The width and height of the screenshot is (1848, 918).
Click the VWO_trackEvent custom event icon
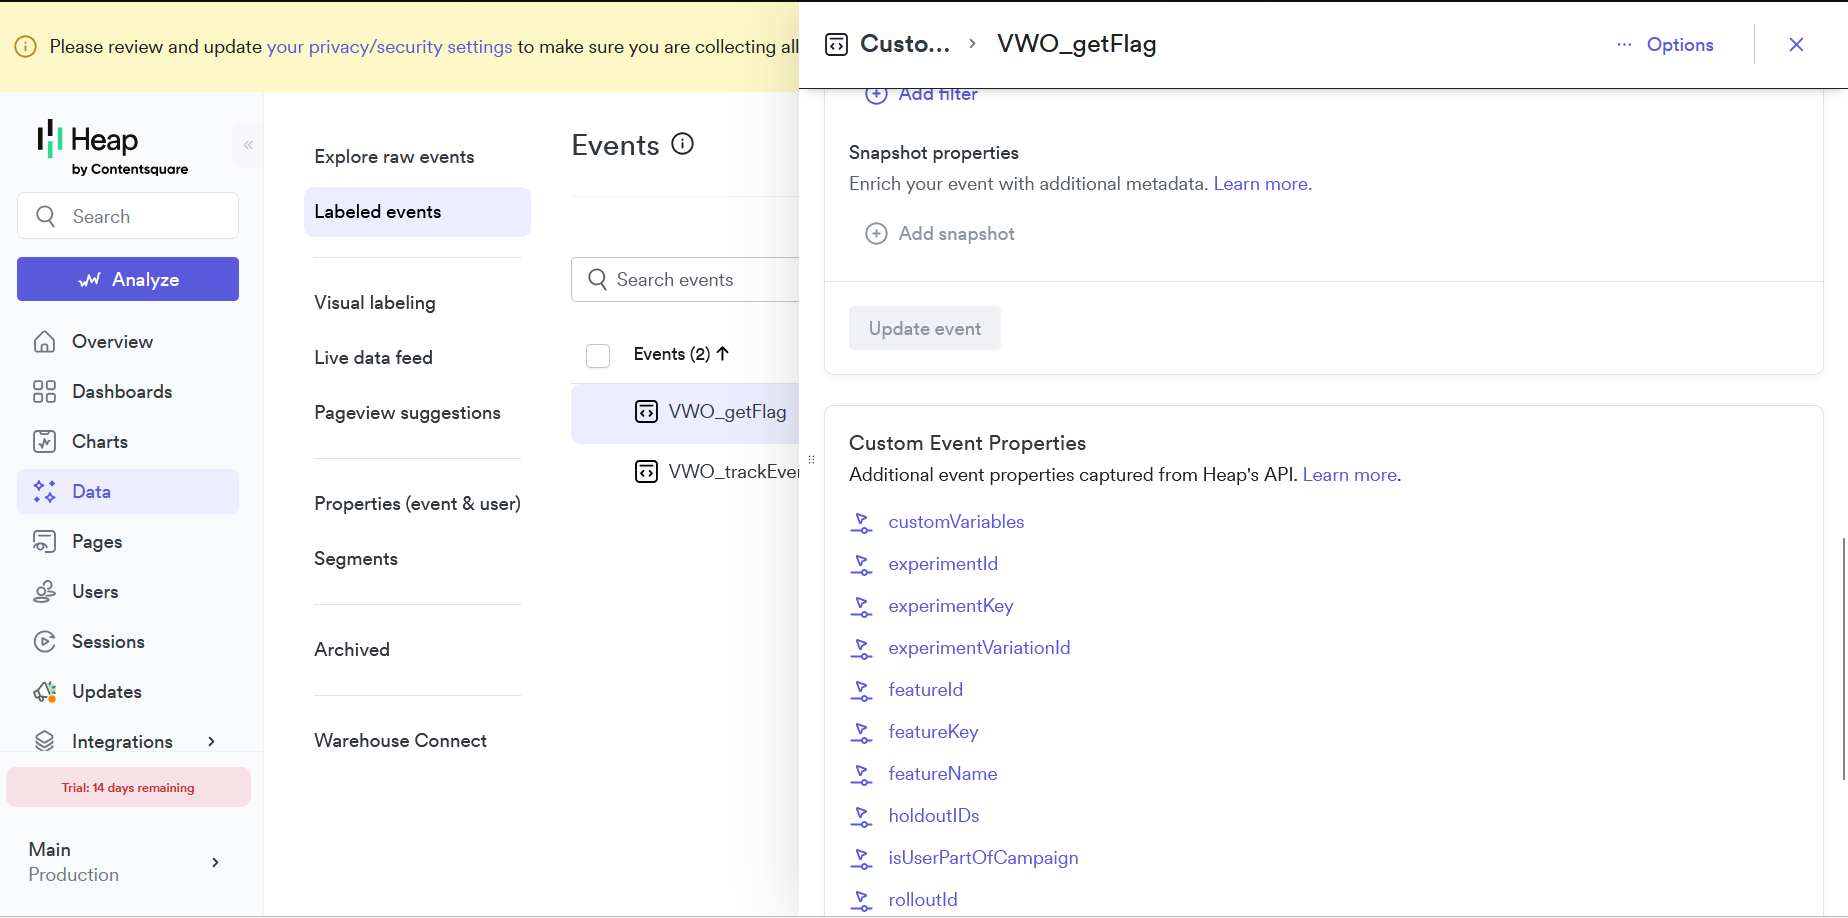point(647,472)
